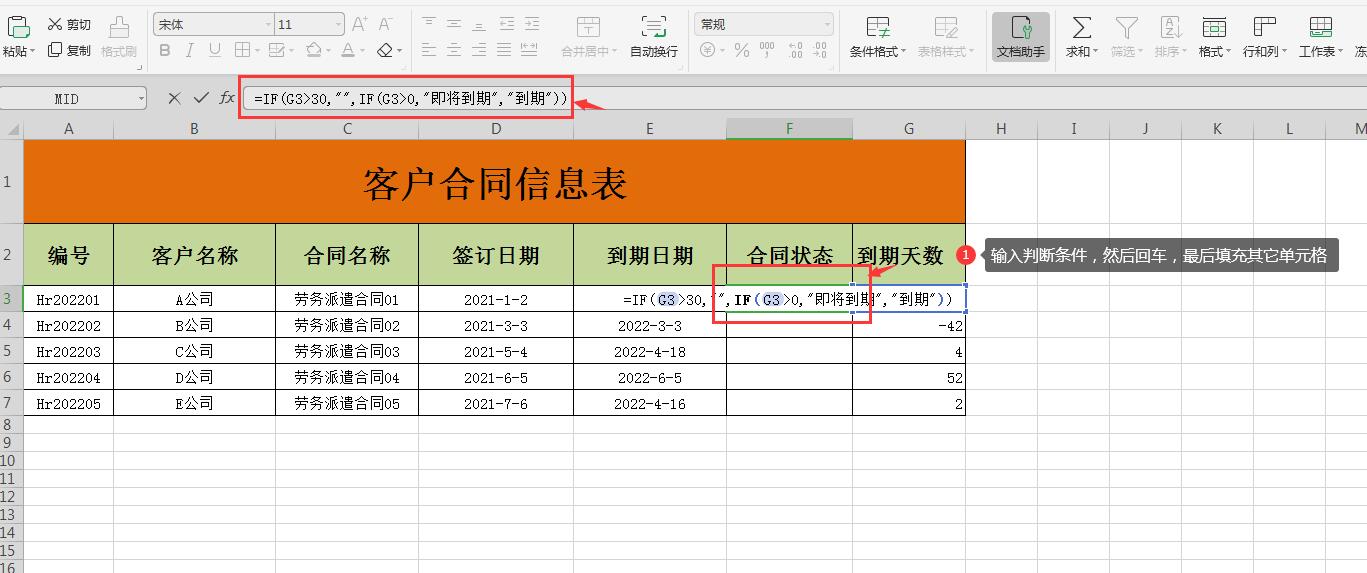Open the 格式 format menu
Screen dimensions: 1367x573
[1214, 37]
